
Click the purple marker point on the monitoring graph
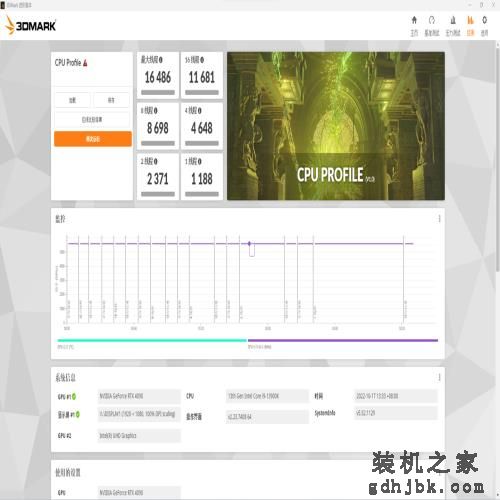(249, 244)
